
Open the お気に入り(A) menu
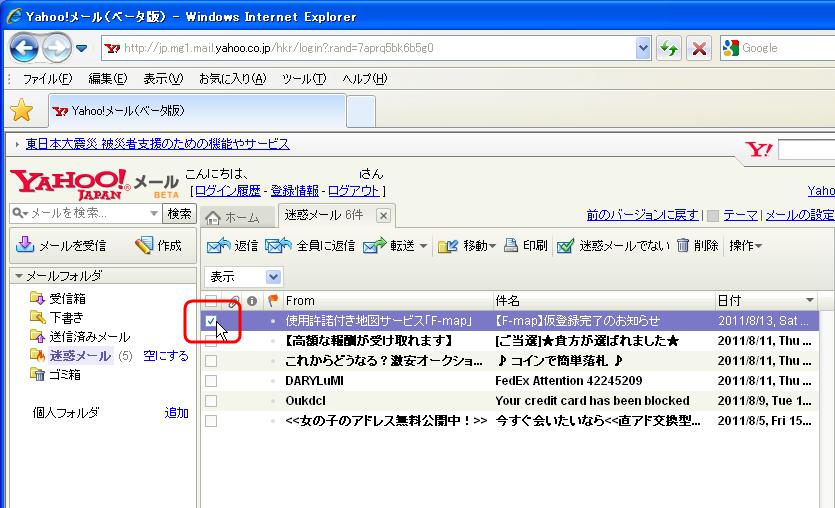(x=232, y=79)
